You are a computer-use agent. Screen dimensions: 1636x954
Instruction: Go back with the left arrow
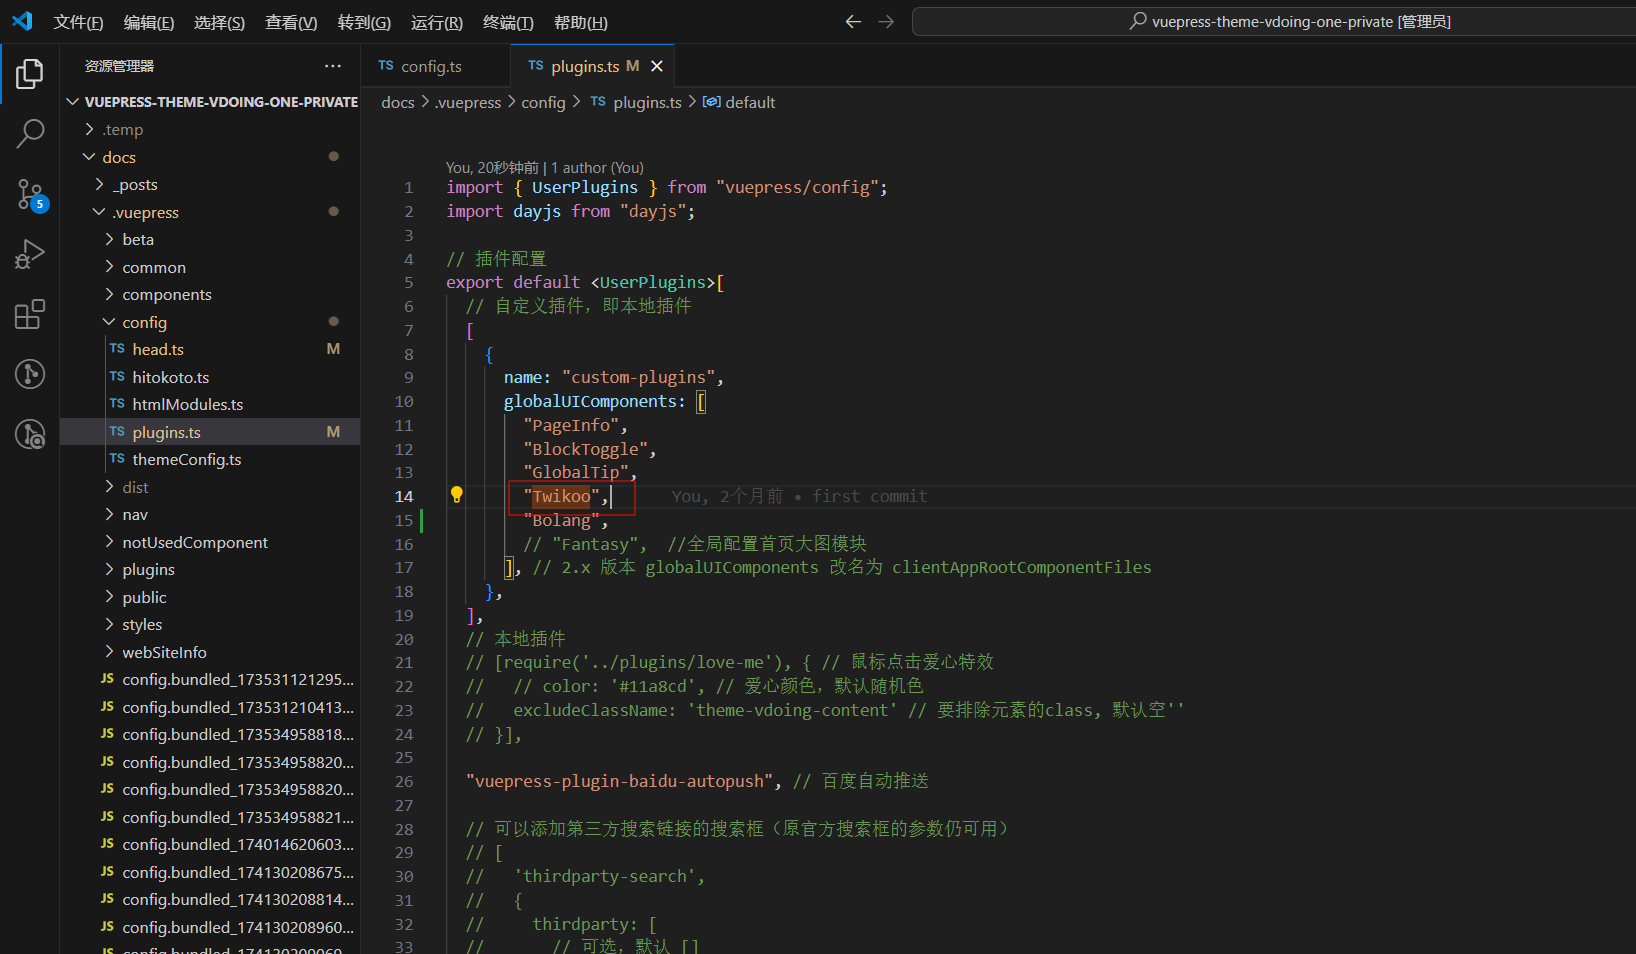click(x=853, y=21)
